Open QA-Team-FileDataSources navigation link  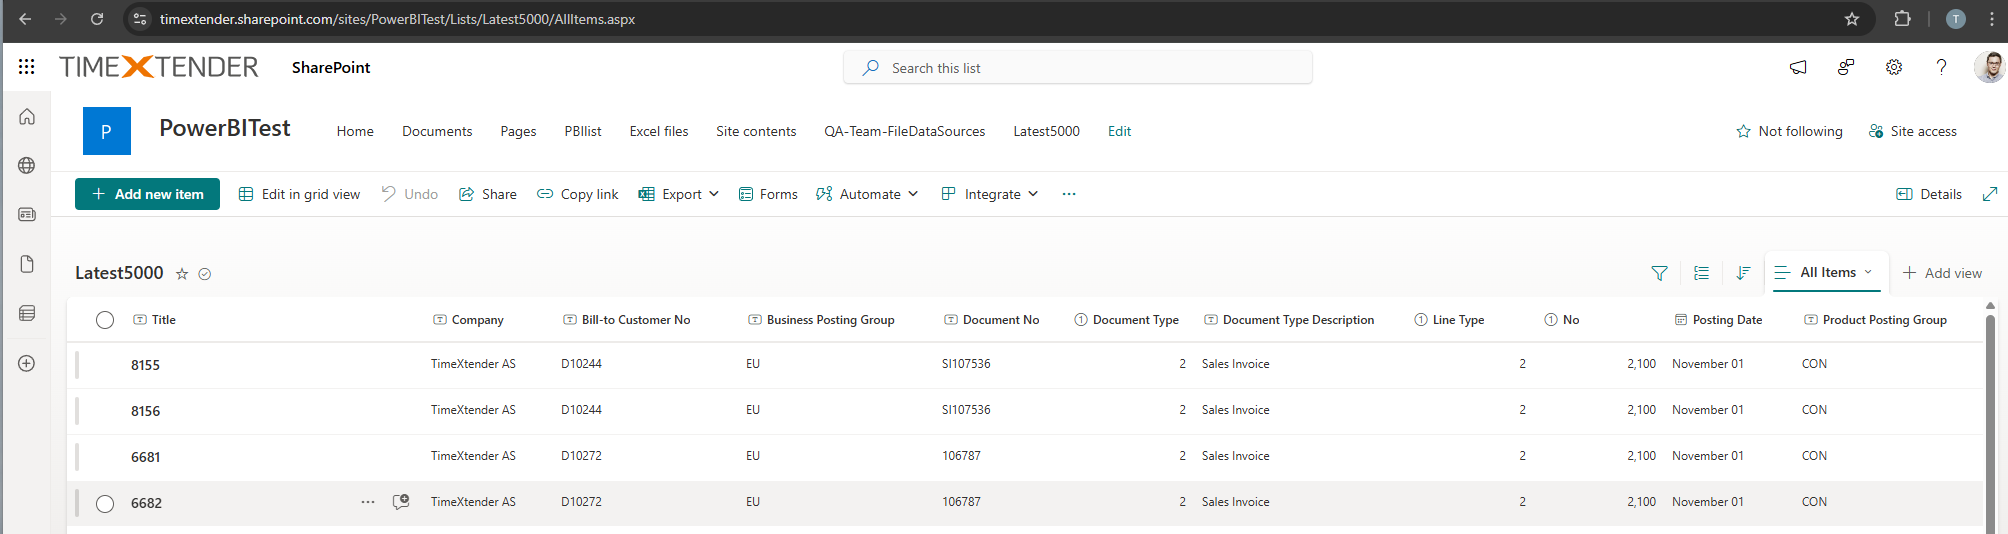click(904, 131)
